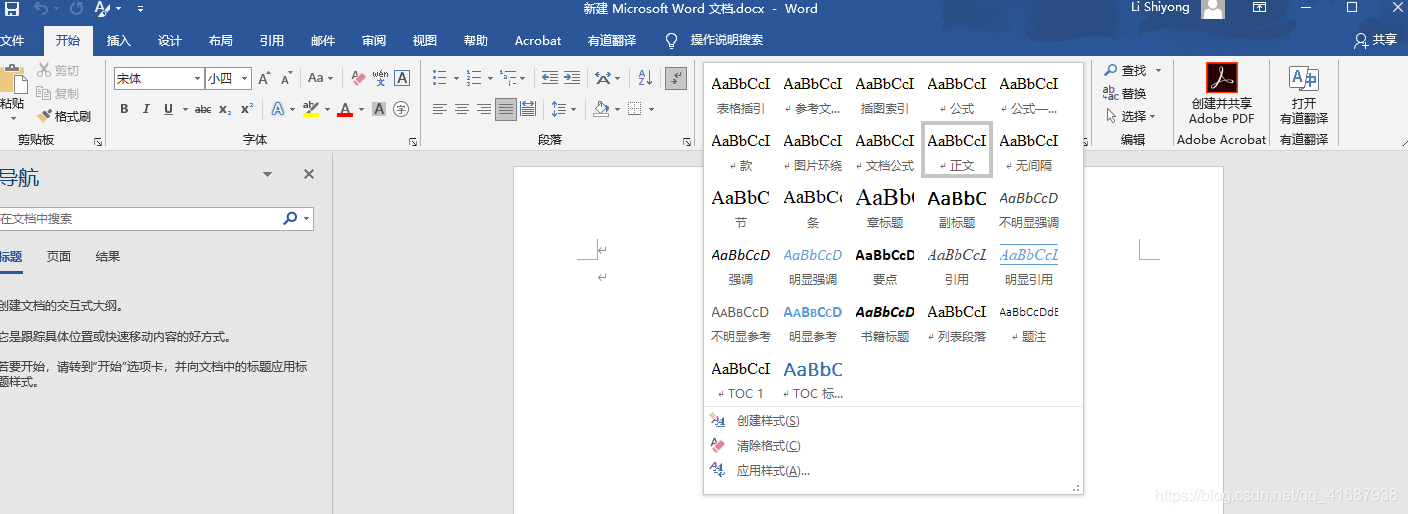Apply the red font color

(x=345, y=109)
